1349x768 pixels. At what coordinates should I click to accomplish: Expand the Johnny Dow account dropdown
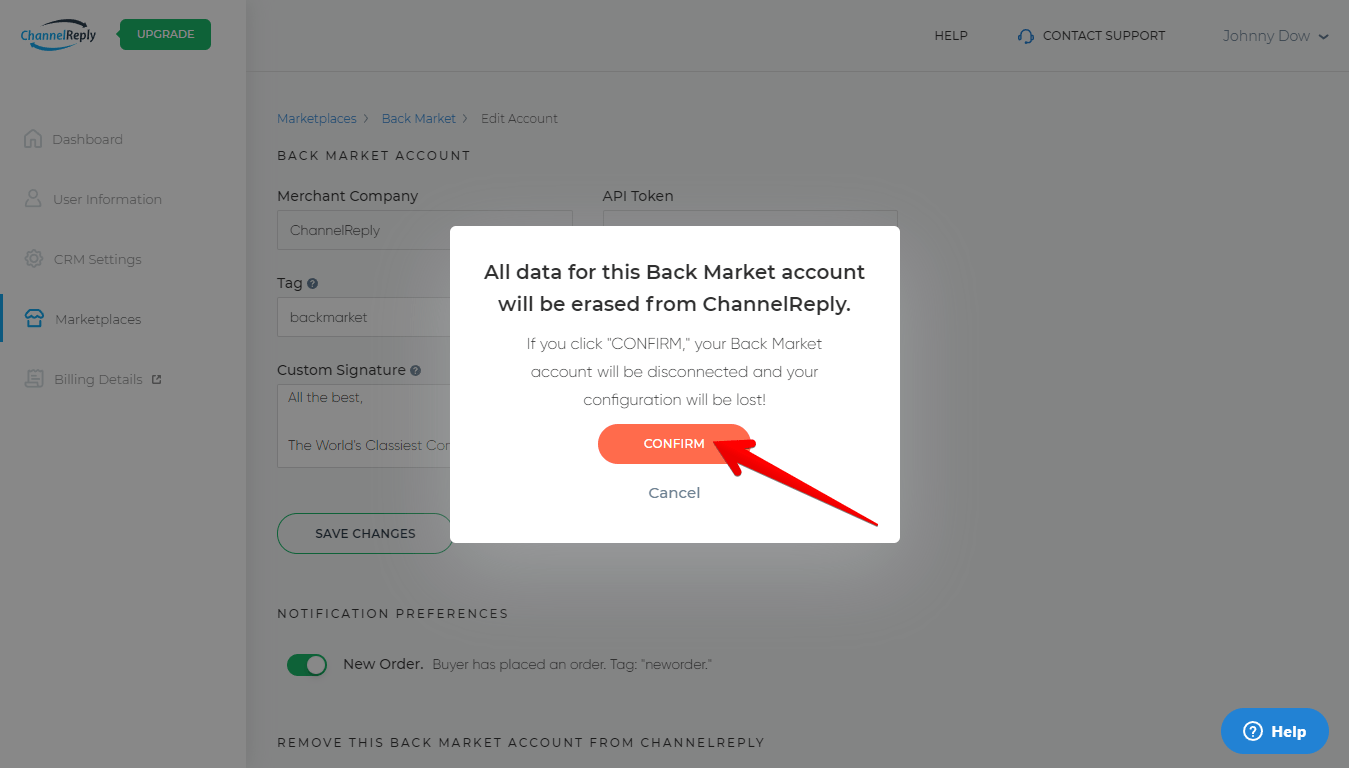point(1275,35)
